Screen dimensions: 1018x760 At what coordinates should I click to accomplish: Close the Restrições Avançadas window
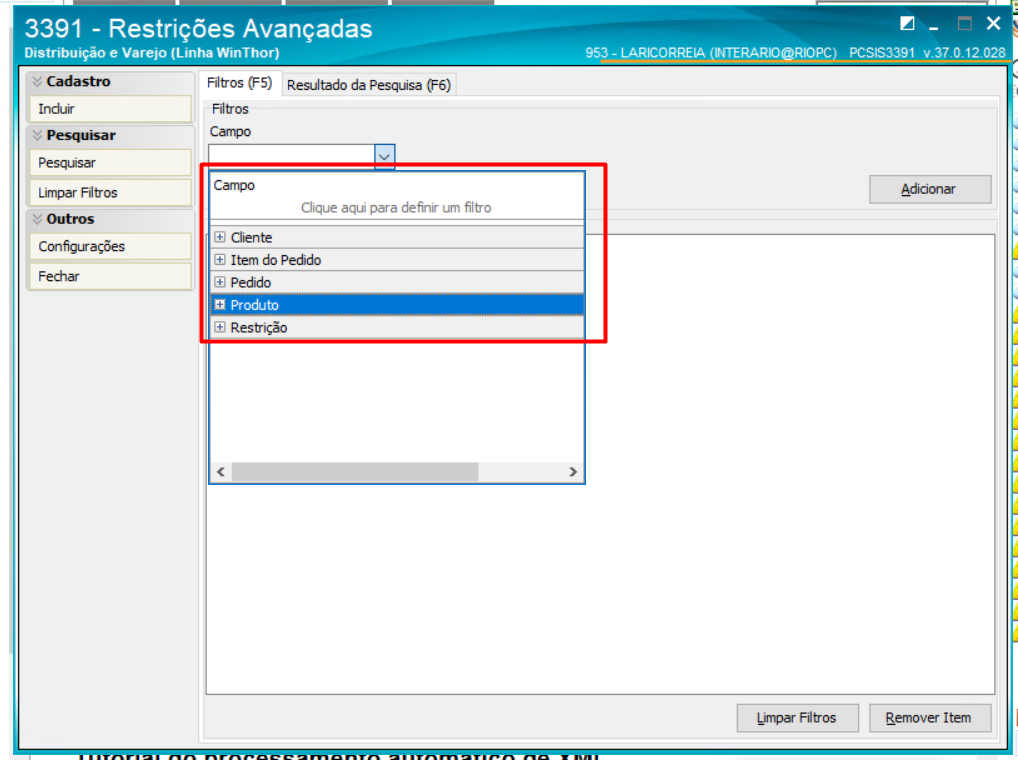tap(993, 24)
